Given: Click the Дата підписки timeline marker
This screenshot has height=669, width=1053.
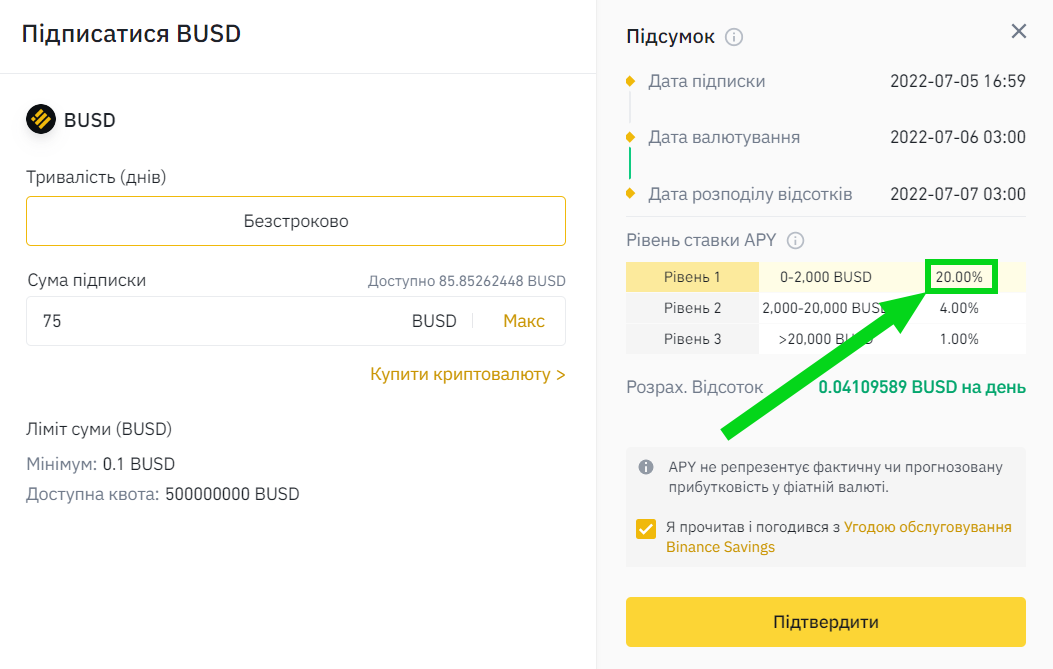Looking at the screenshot, I should click(630, 81).
